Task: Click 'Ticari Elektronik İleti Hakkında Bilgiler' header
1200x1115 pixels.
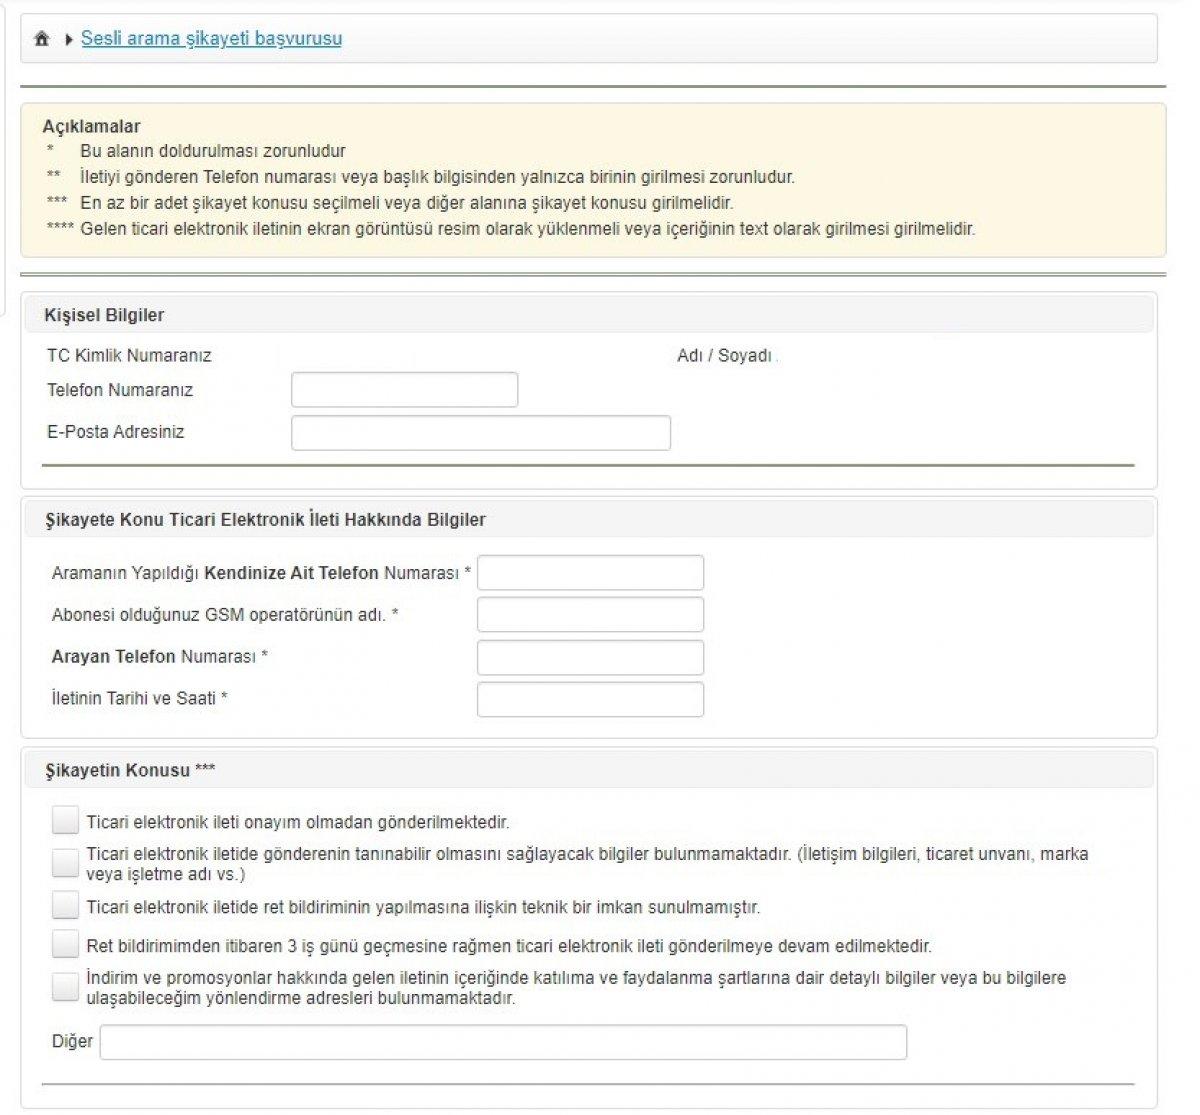Action: coord(265,520)
